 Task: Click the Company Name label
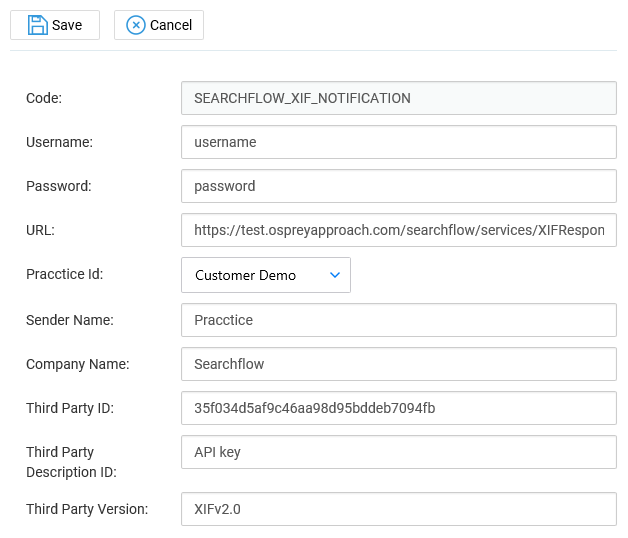tap(78, 365)
